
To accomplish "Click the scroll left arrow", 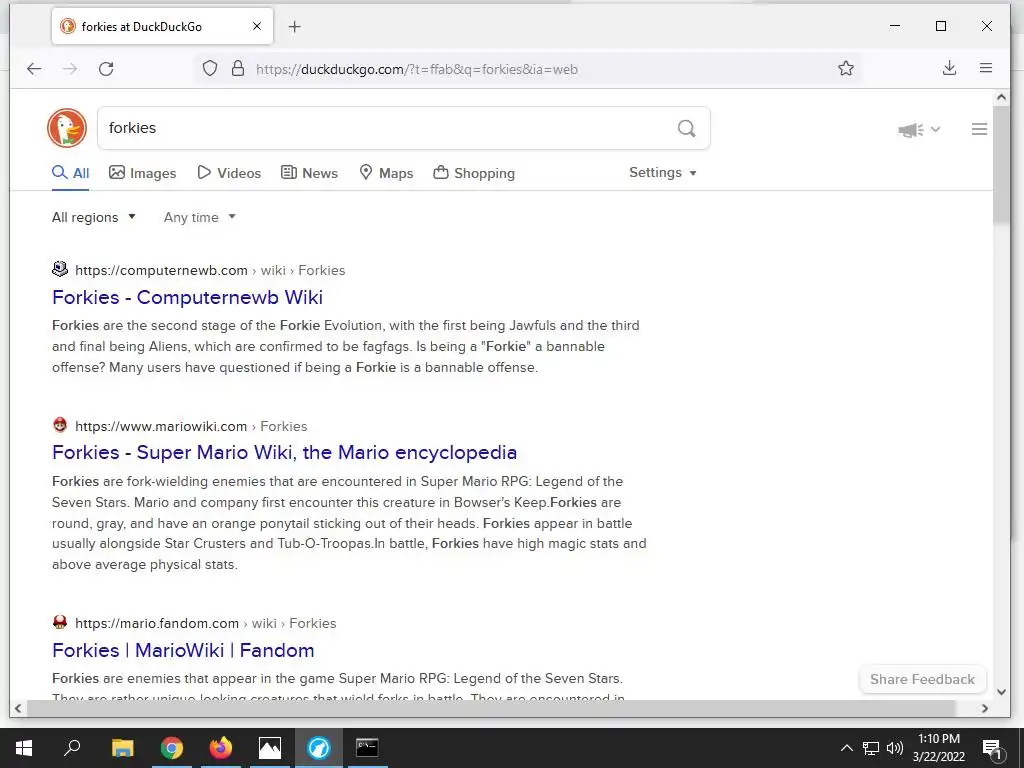I will coord(18,708).
